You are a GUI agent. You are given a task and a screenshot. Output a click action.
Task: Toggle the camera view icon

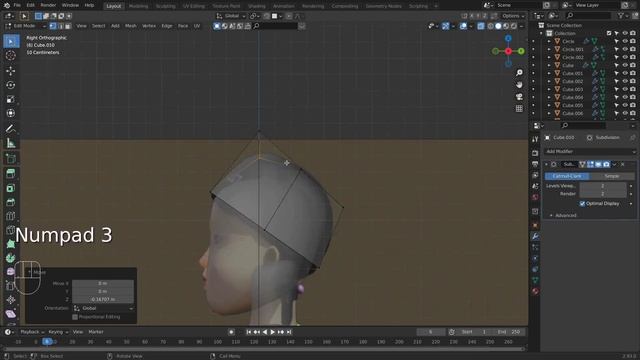pyautogui.click(x=519, y=97)
